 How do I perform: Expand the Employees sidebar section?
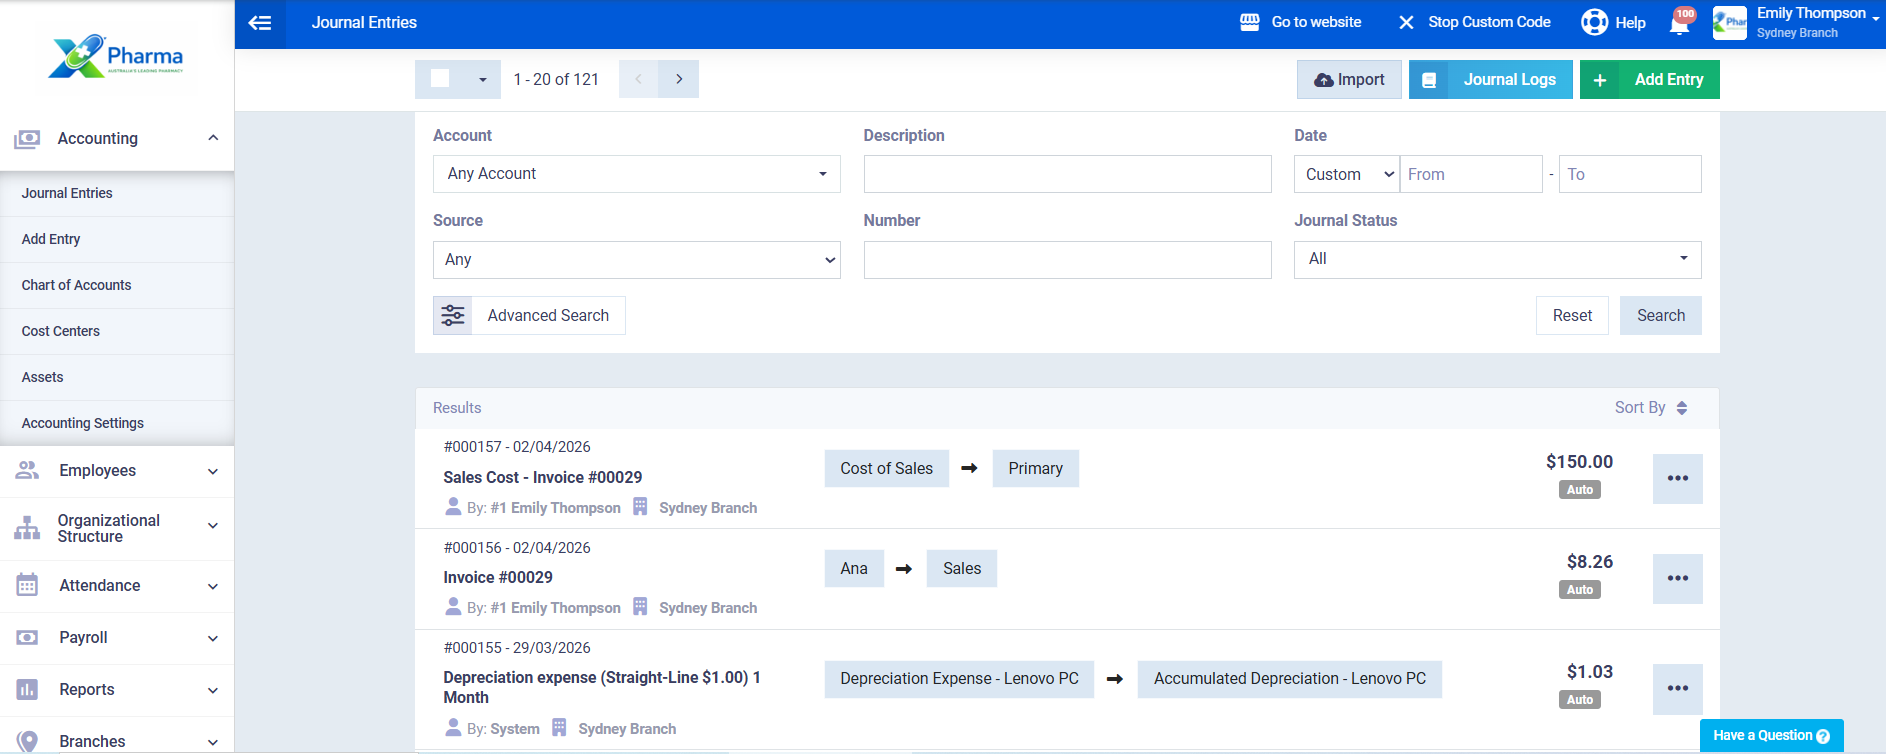(117, 471)
